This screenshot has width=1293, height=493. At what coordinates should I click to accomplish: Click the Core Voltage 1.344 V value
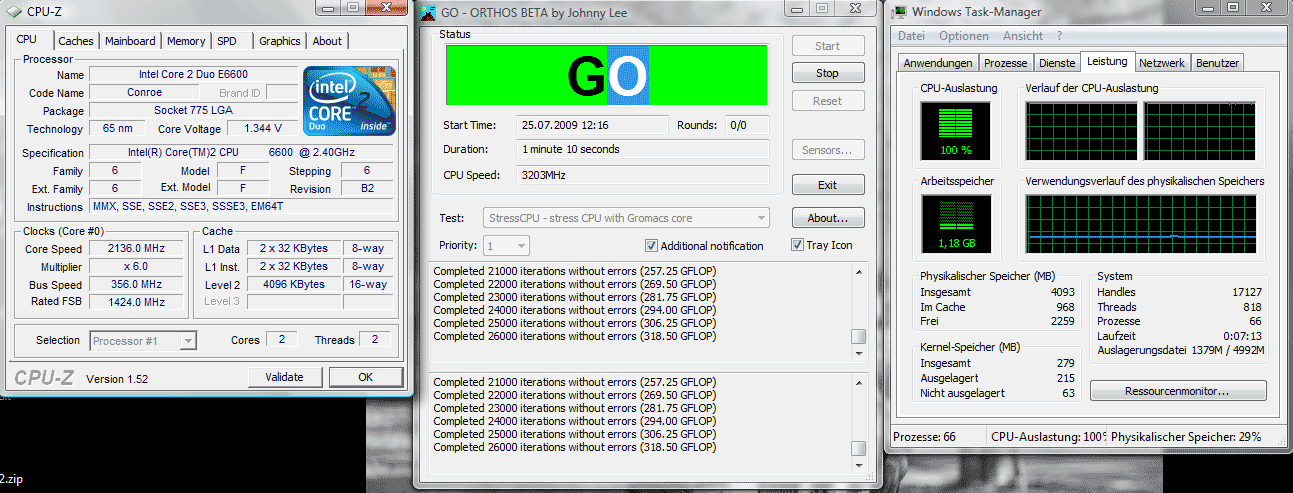263,129
